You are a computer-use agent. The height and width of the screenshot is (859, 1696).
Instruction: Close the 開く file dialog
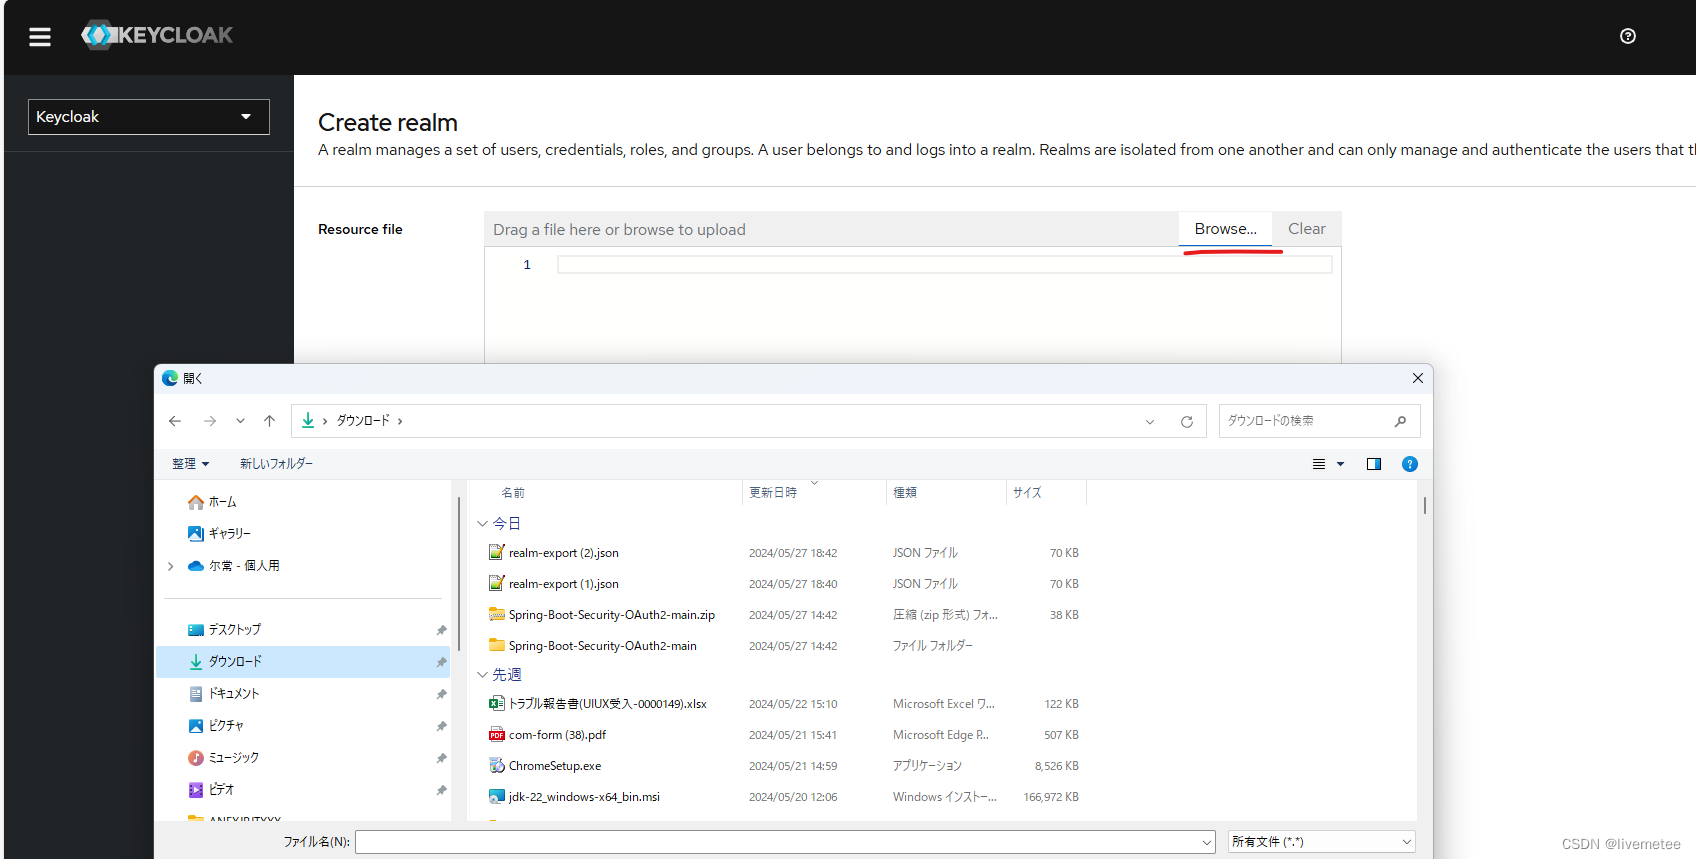point(1418,378)
